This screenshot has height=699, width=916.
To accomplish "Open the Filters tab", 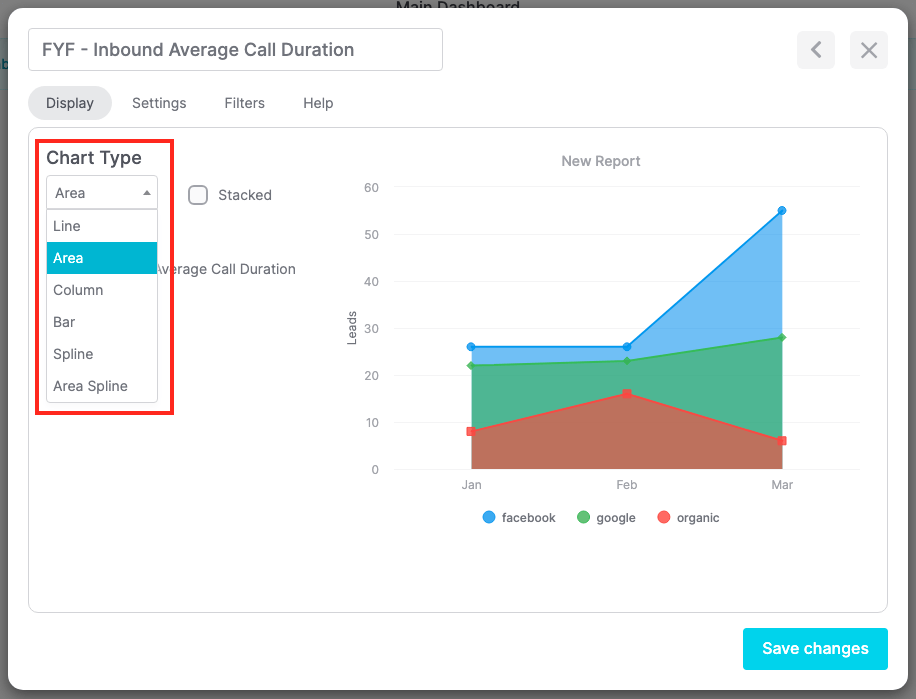I will (x=245, y=103).
